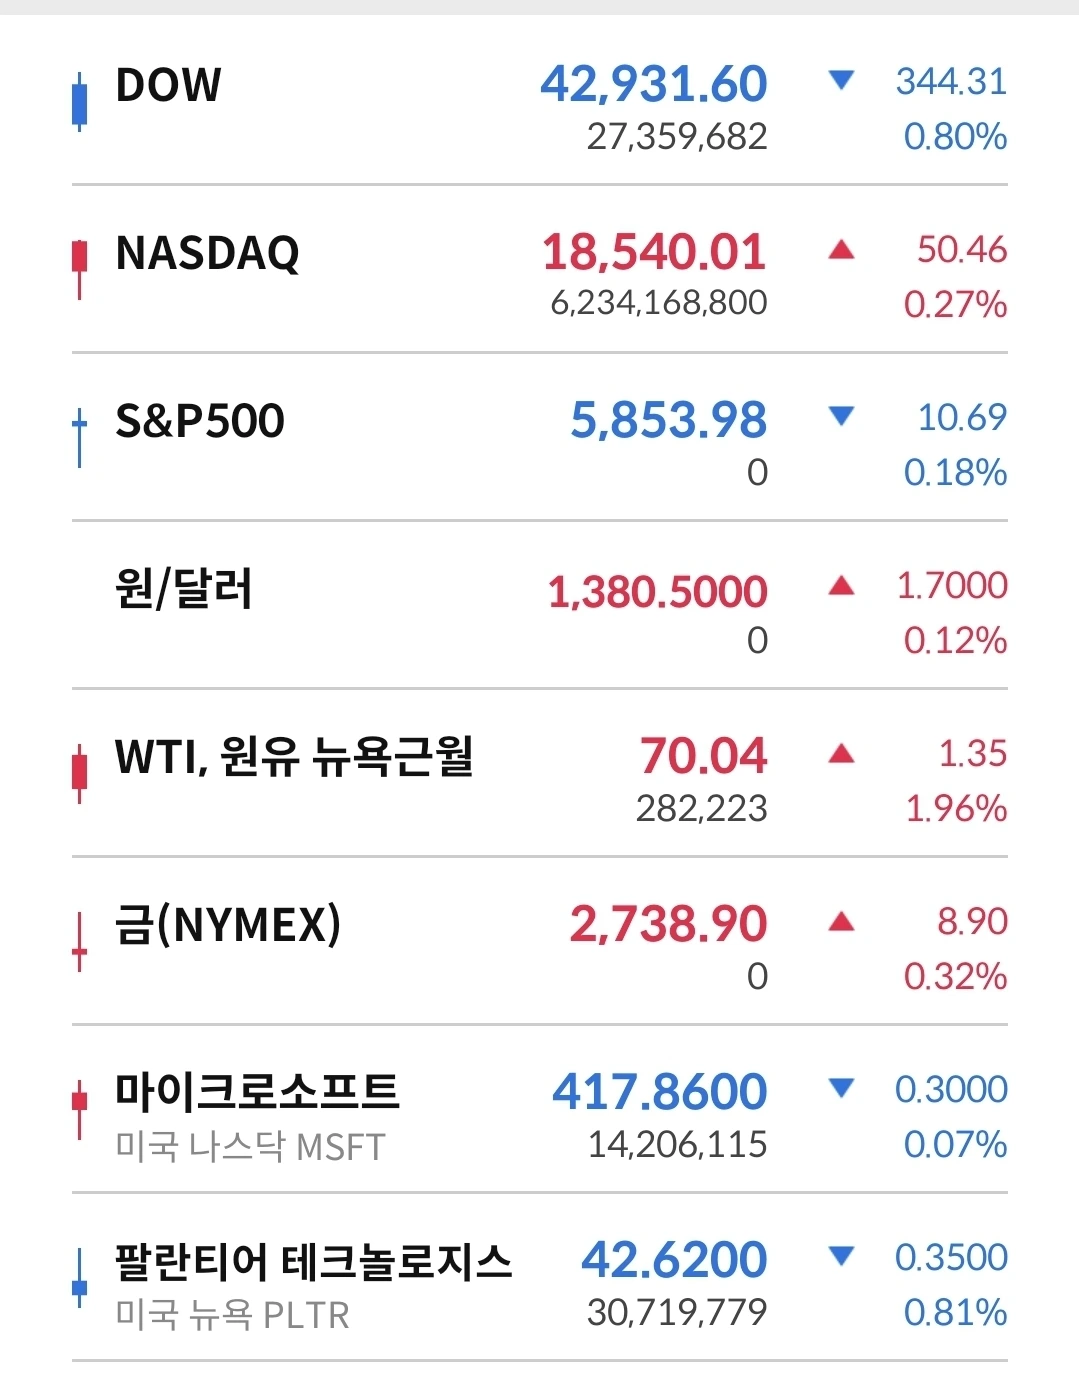Tap the DOW candlestick icon
Screen dimensions: 1079x1381
(80, 101)
